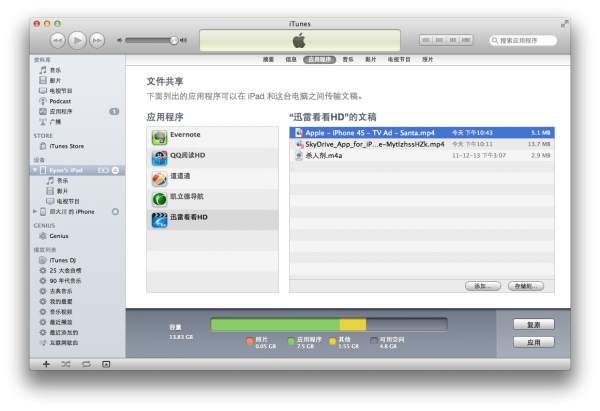Open the iTunes DJ playlist
Image resolution: width=600 pixels, height=411 pixels.
78,260
